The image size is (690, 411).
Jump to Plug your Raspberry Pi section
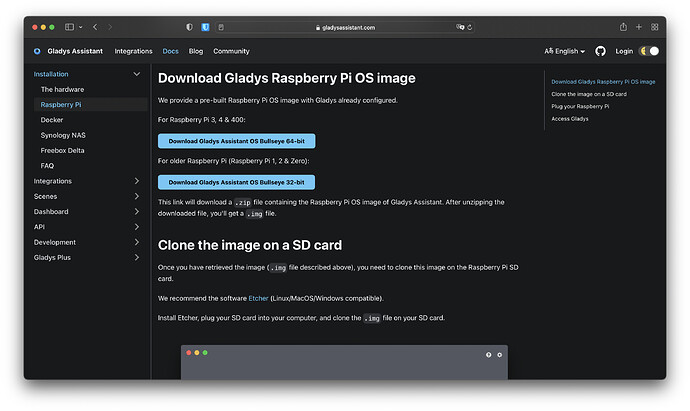580,106
